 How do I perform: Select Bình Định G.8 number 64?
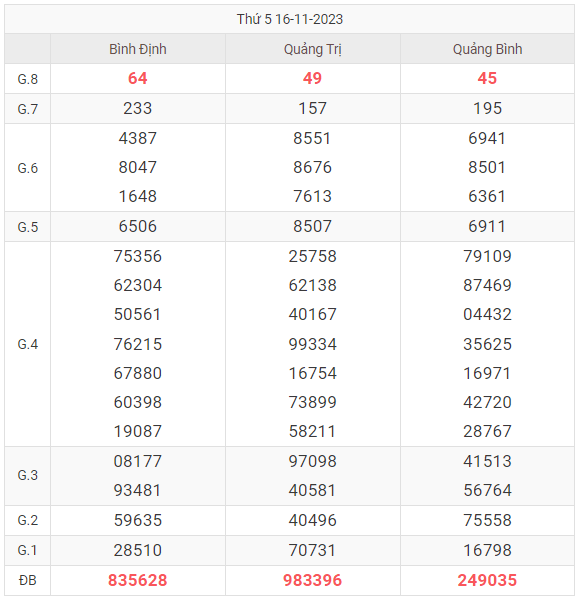tap(138, 78)
